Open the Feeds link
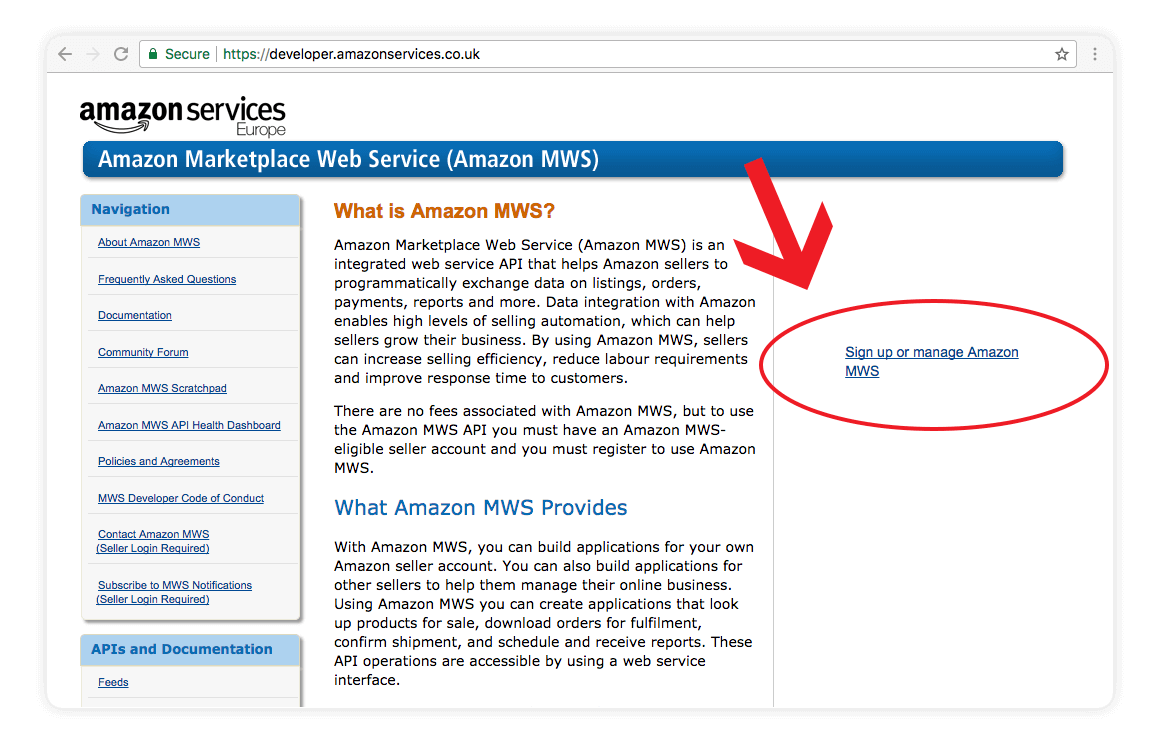The height and width of the screenshot is (744, 1160). (113, 683)
